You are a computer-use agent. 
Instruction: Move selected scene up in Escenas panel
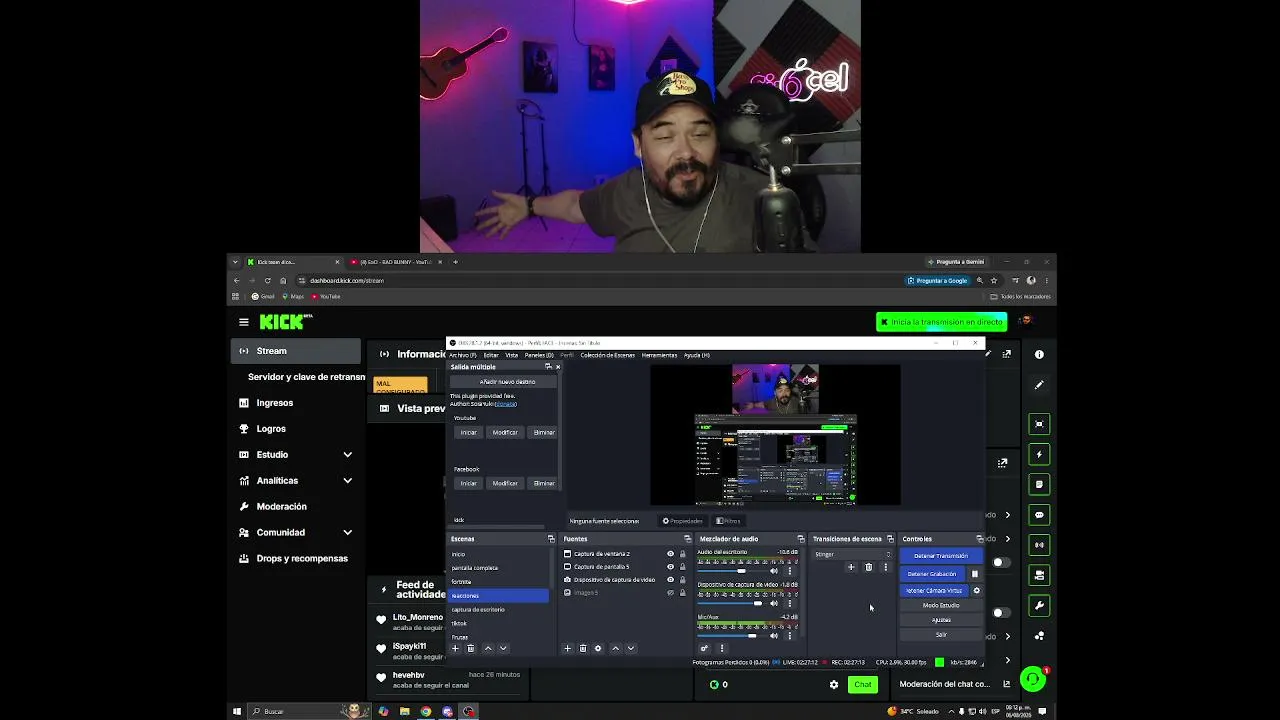tap(488, 648)
